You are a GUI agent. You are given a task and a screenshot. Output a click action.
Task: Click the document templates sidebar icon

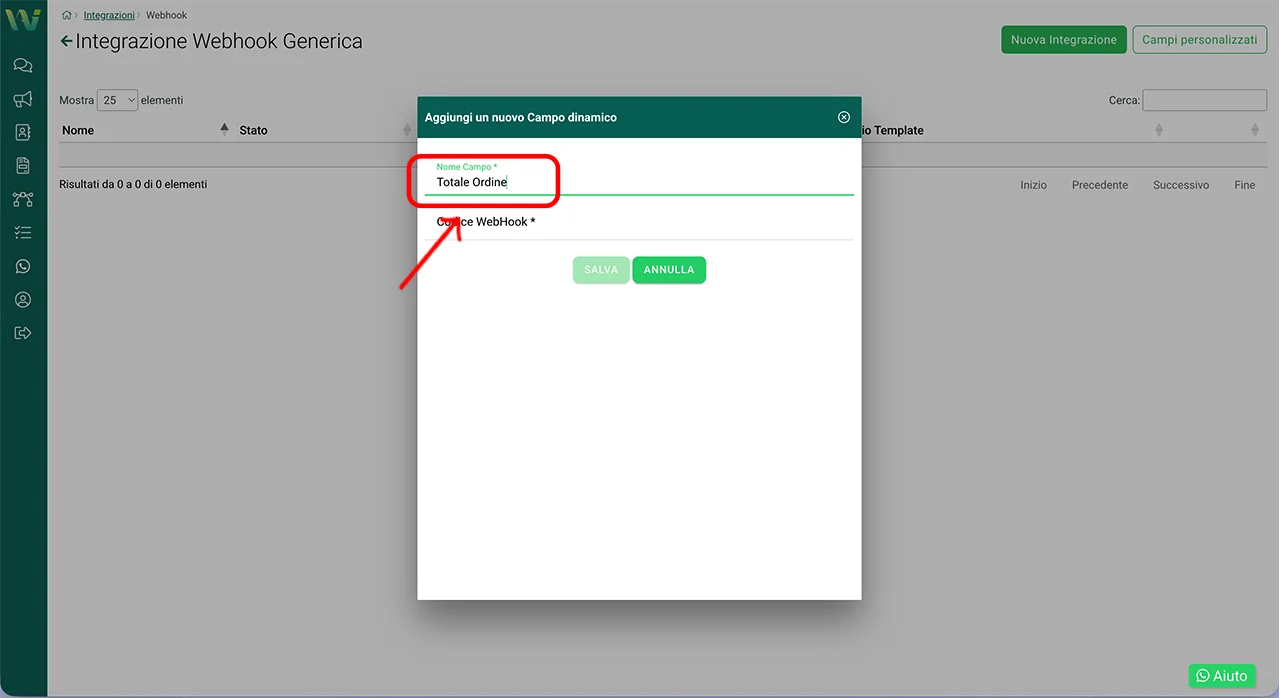23,166
